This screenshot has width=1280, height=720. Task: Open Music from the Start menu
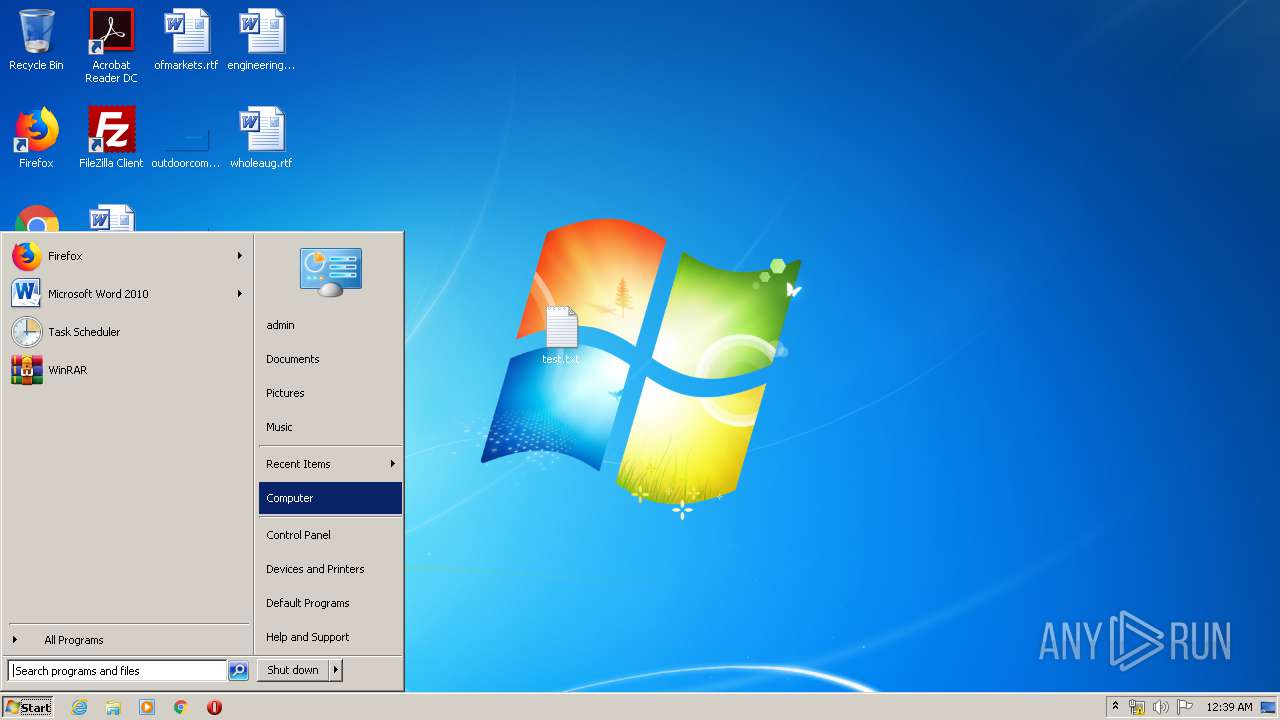(330, 427)
